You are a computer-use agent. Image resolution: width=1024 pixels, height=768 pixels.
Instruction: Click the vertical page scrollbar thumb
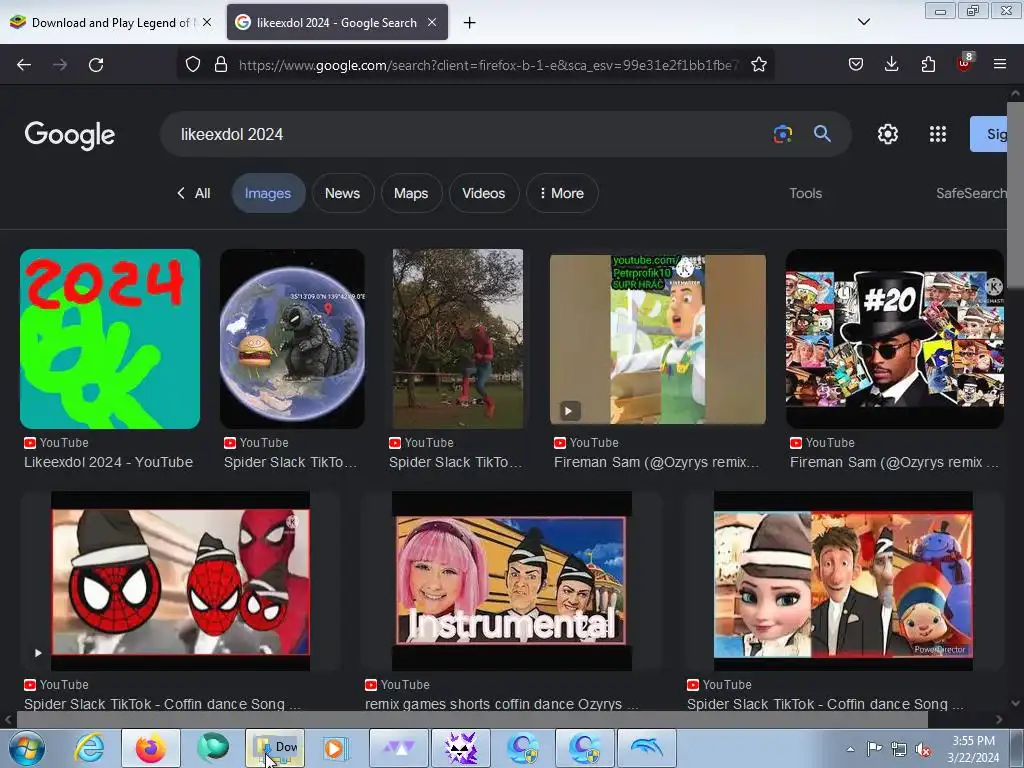point(1015,193)
